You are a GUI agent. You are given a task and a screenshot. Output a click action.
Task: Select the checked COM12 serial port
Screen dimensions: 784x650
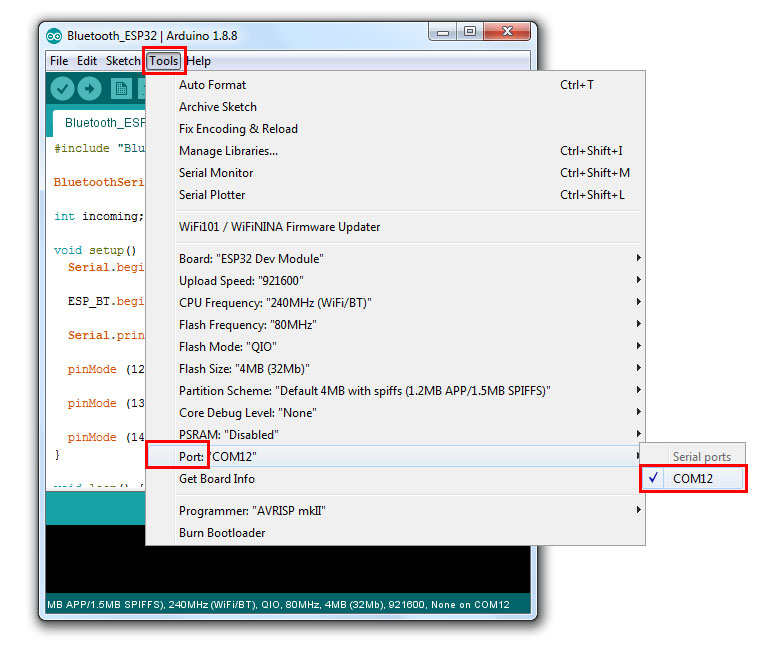coord(693,478)
